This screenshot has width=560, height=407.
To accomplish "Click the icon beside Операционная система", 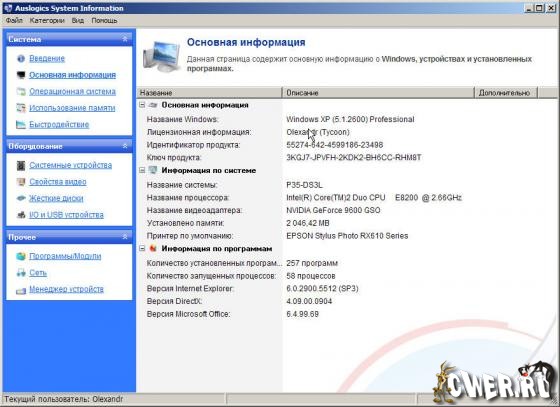I will [21, 92].
